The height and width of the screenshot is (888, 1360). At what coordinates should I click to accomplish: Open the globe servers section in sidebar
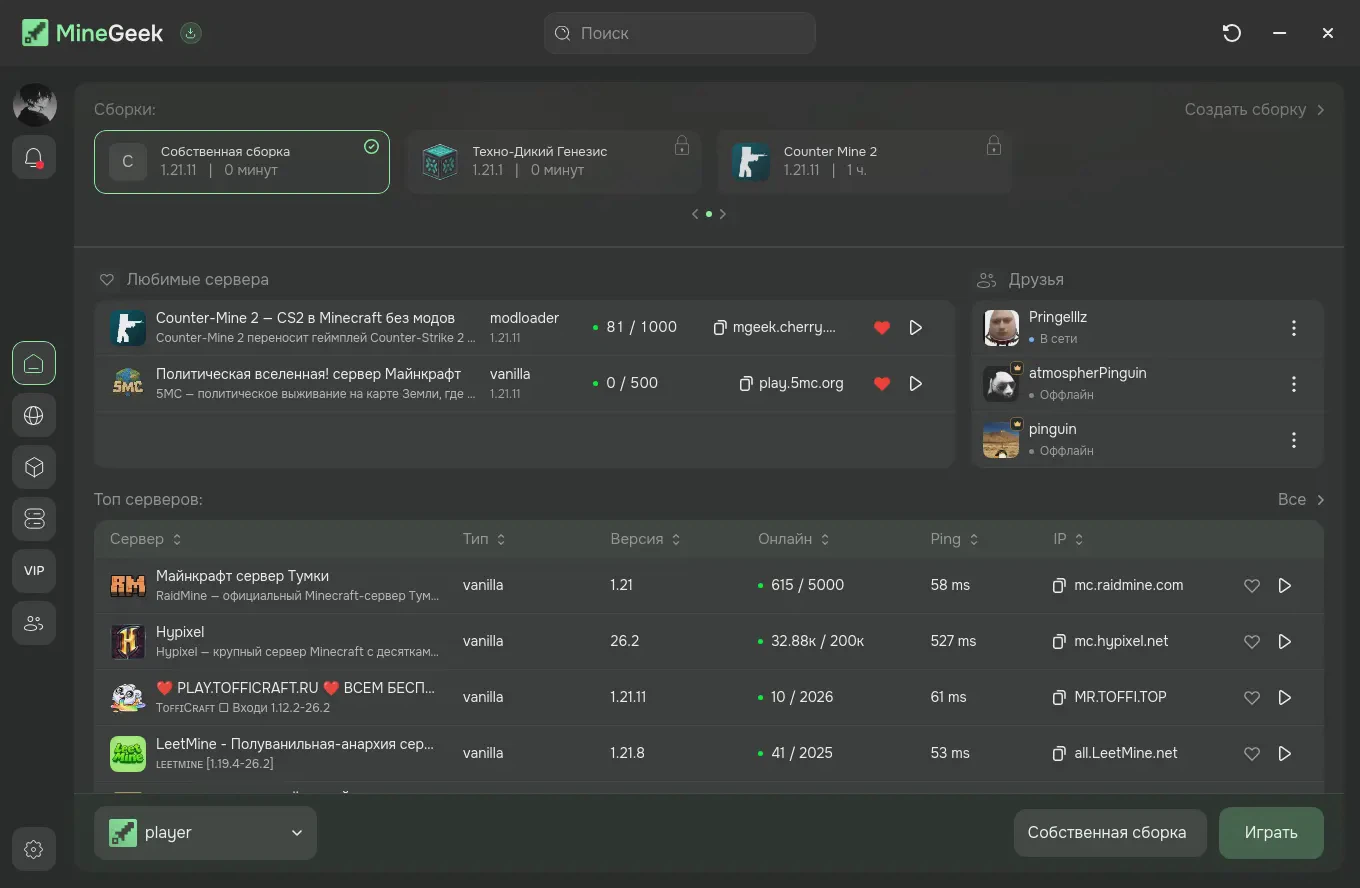click(x=34, y=415)
